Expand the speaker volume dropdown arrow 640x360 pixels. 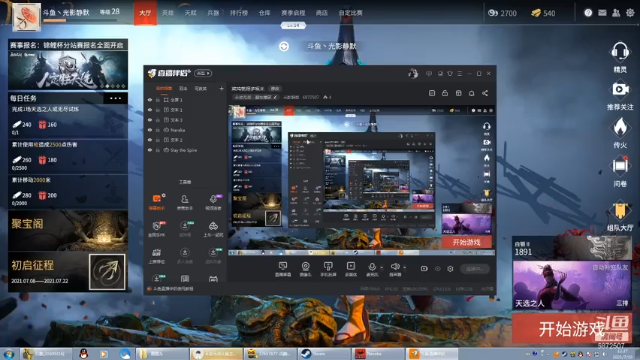click(404, 268)
